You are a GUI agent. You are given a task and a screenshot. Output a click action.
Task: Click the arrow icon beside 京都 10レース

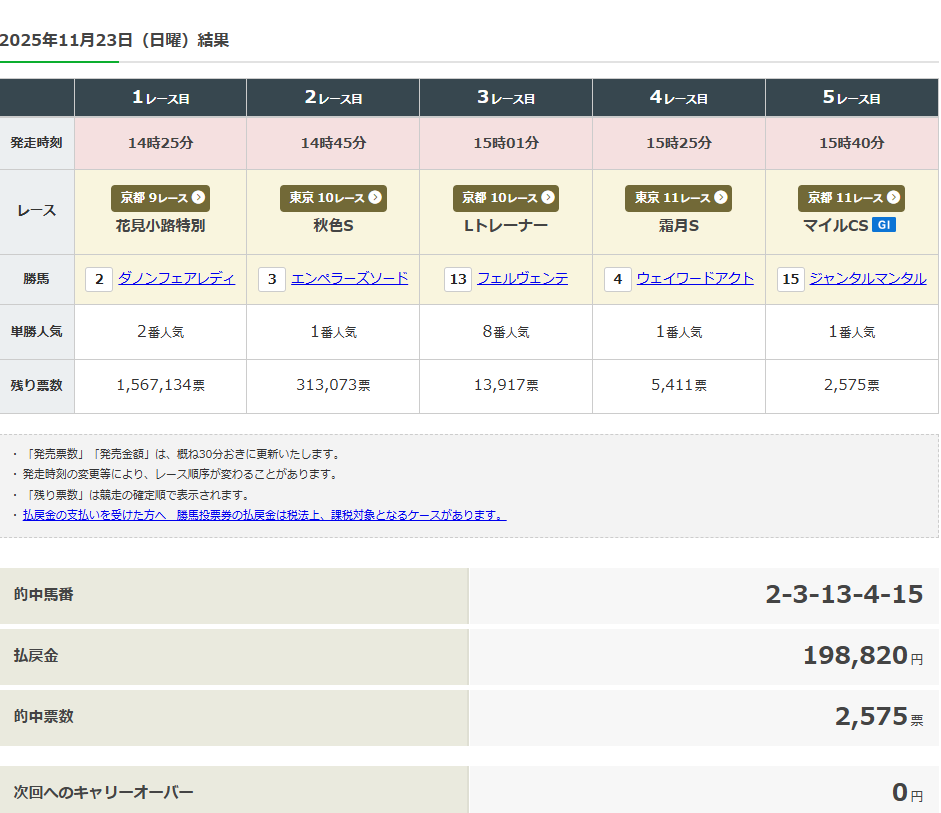point(548,198)
